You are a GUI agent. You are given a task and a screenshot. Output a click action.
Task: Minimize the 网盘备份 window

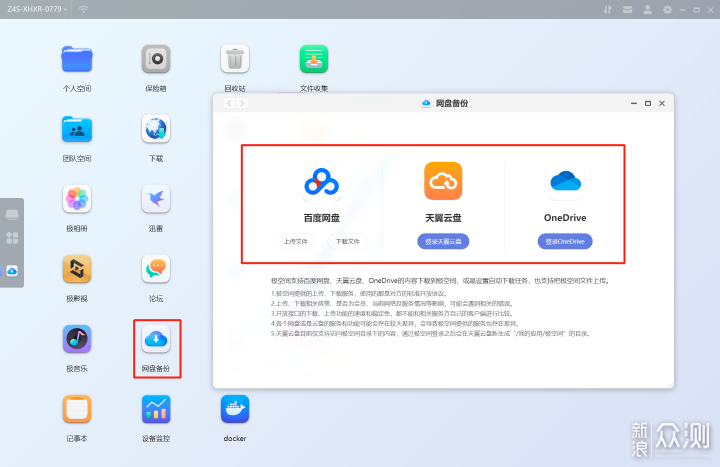click(x=634, y=103)
